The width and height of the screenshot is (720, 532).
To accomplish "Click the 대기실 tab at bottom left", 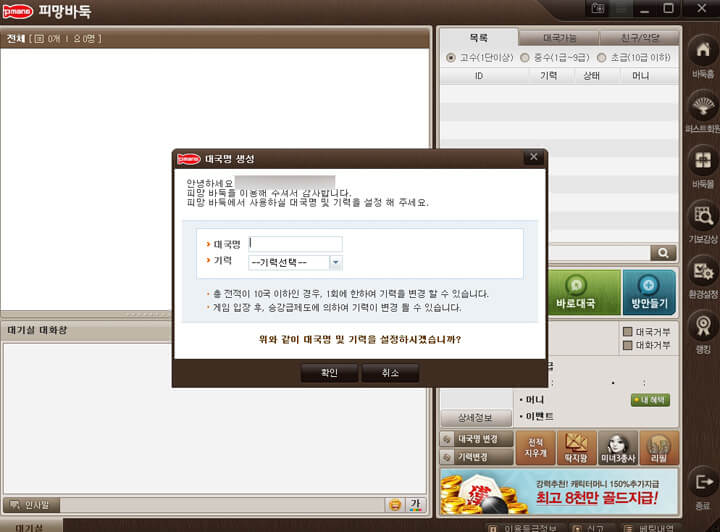I will coord(30,526).
